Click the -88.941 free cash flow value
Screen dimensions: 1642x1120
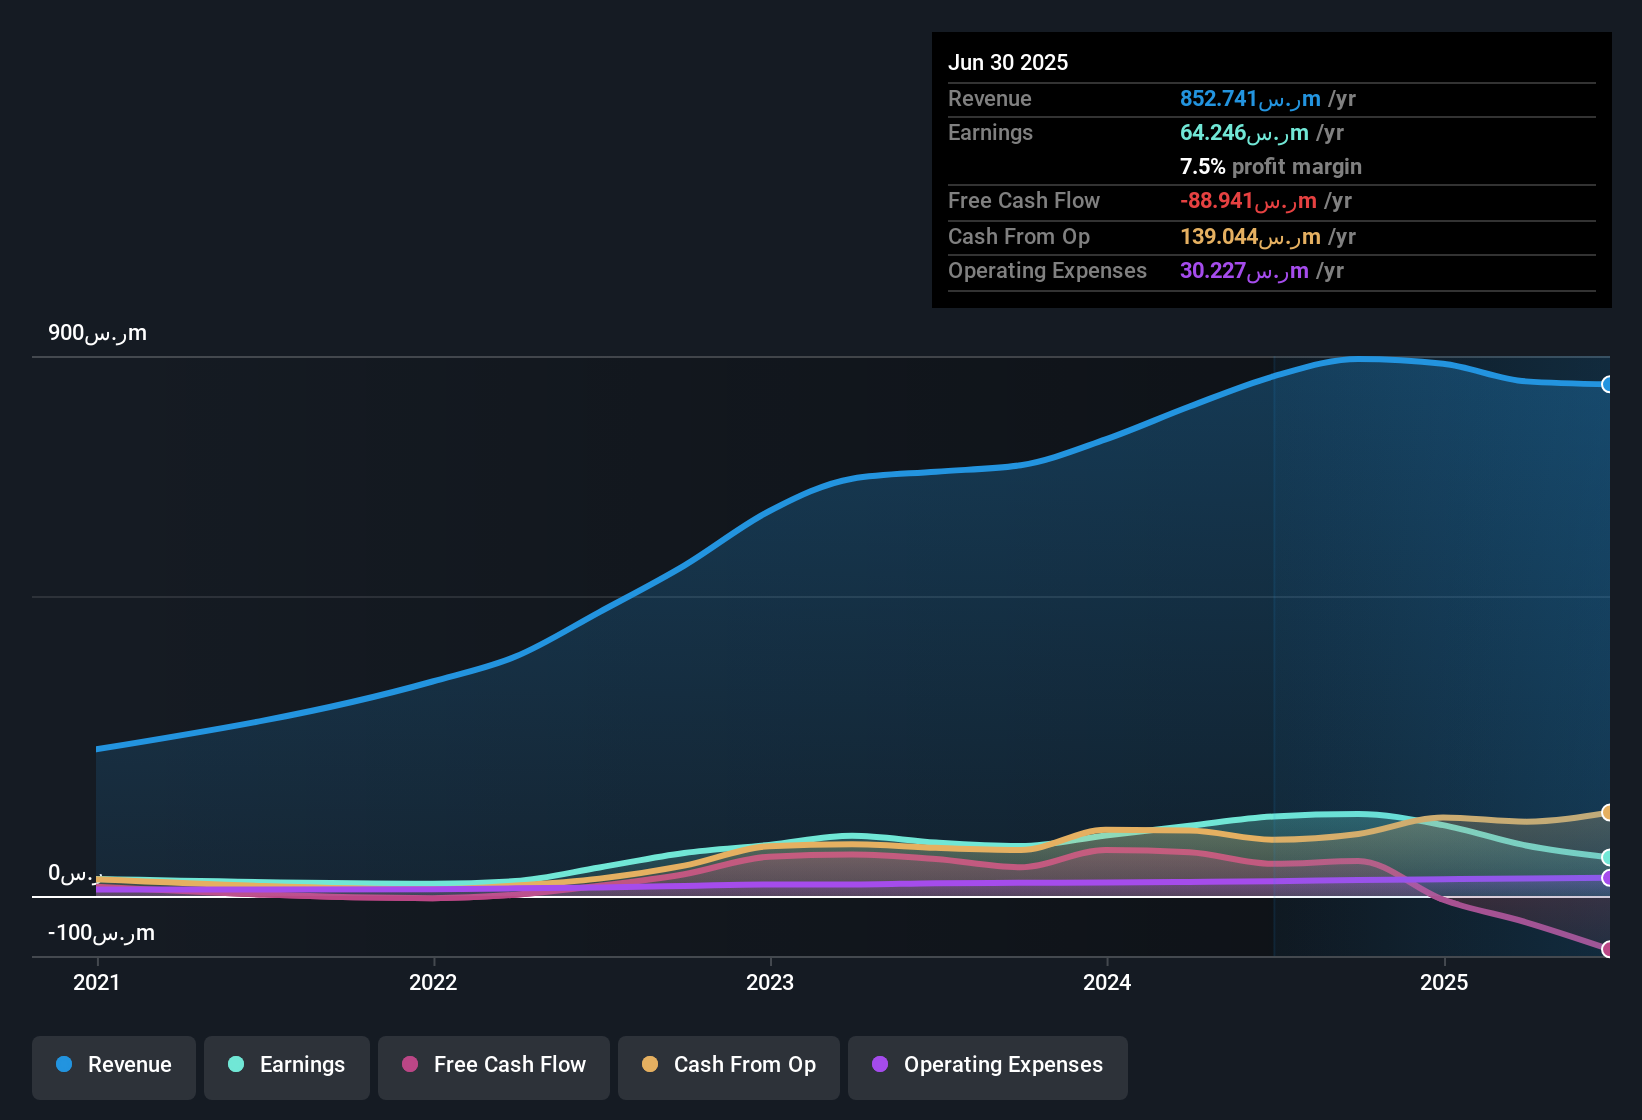1248,201
